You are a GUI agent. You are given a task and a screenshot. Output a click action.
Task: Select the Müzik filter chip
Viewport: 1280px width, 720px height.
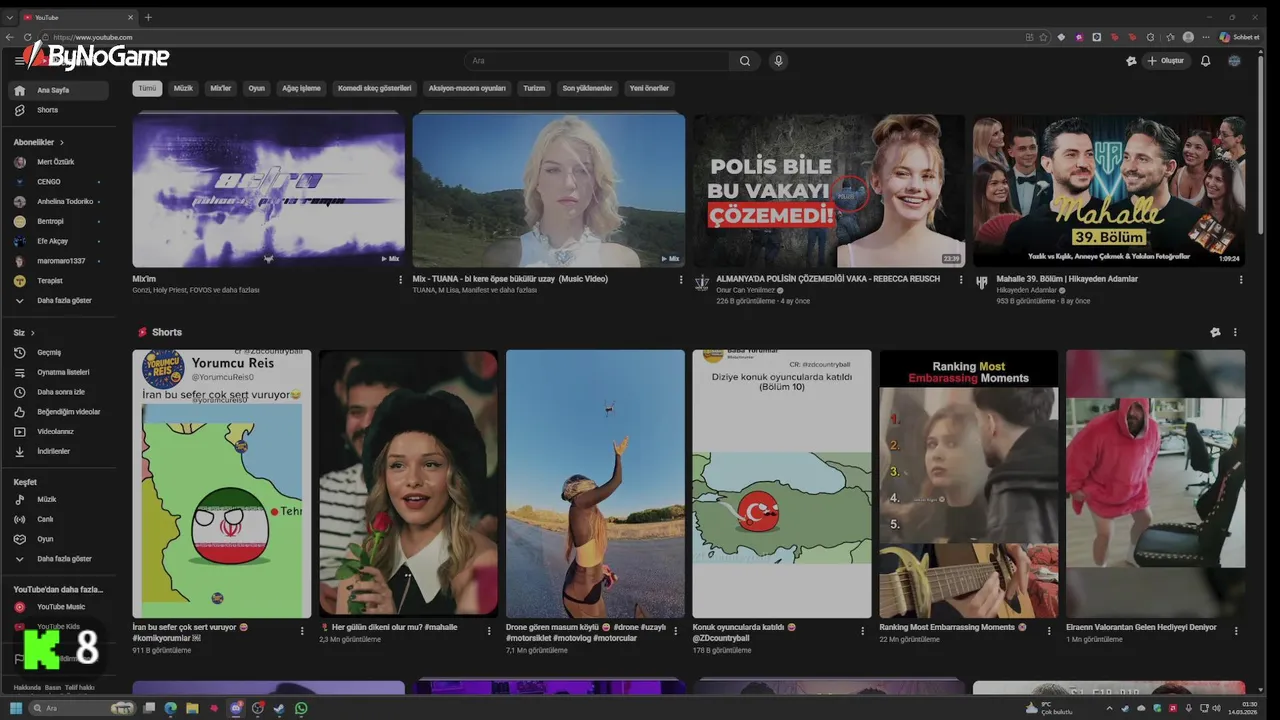coord(183,88)
